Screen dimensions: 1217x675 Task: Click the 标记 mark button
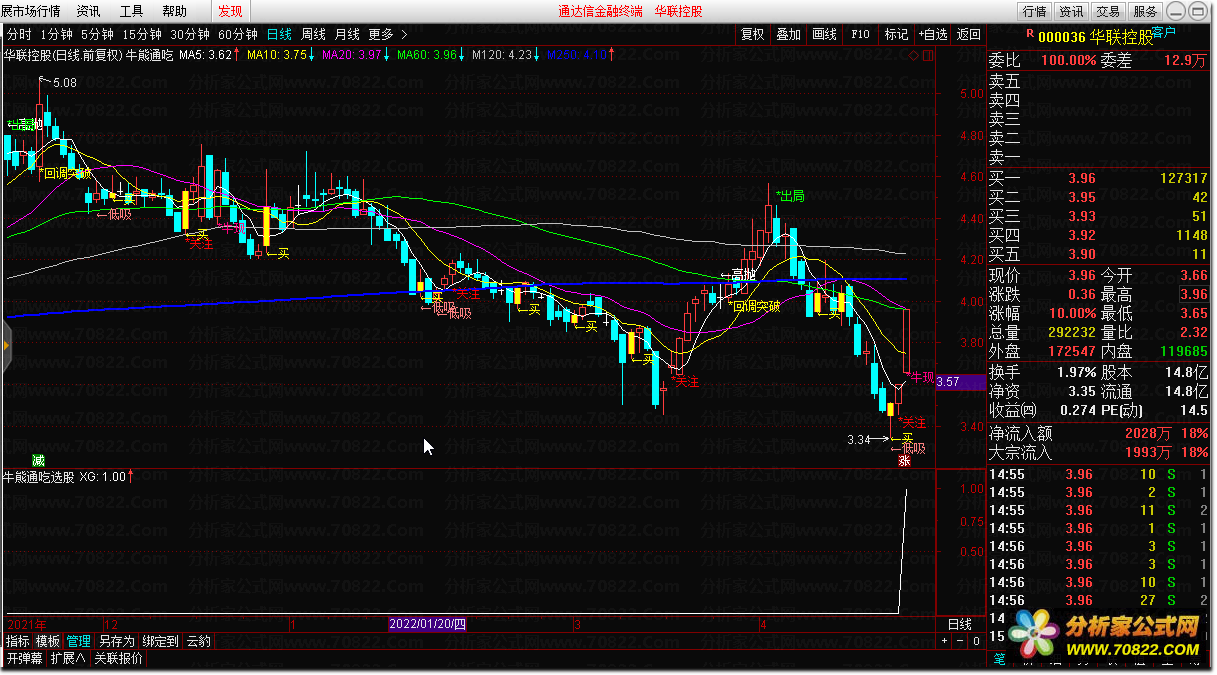896,34
